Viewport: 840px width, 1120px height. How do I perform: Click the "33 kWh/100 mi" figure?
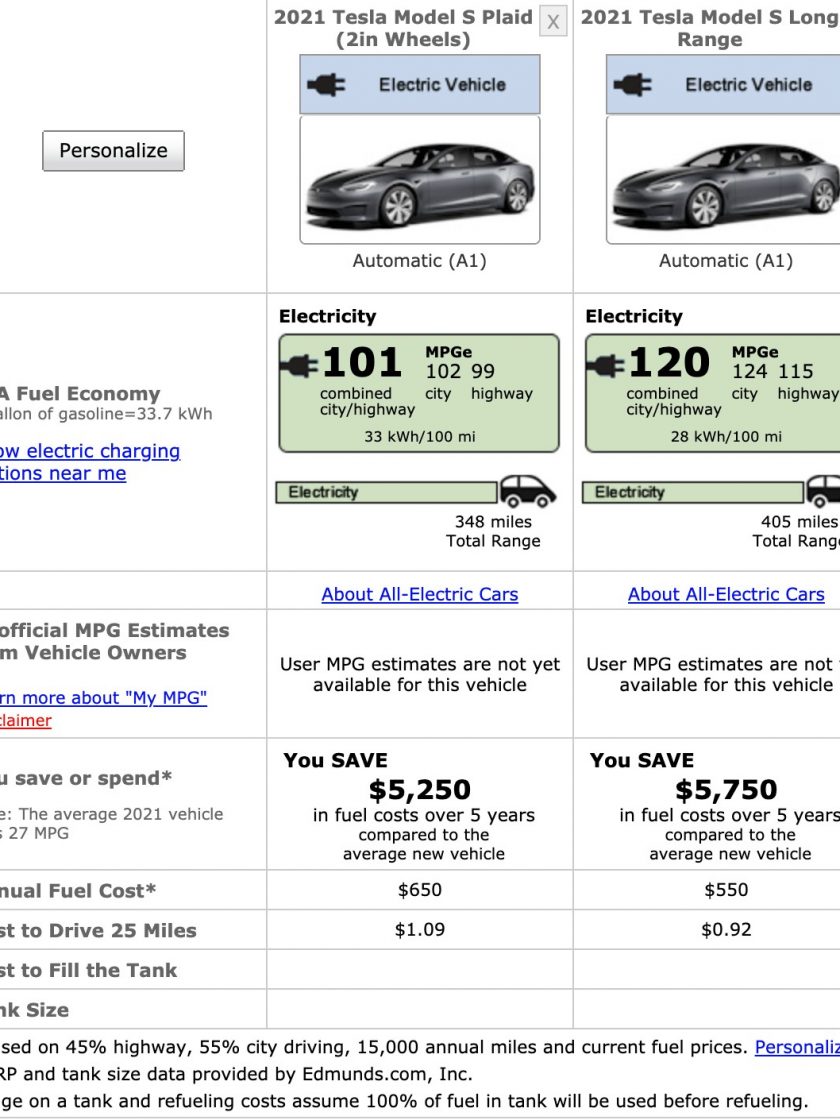click(x=420, y=436)
